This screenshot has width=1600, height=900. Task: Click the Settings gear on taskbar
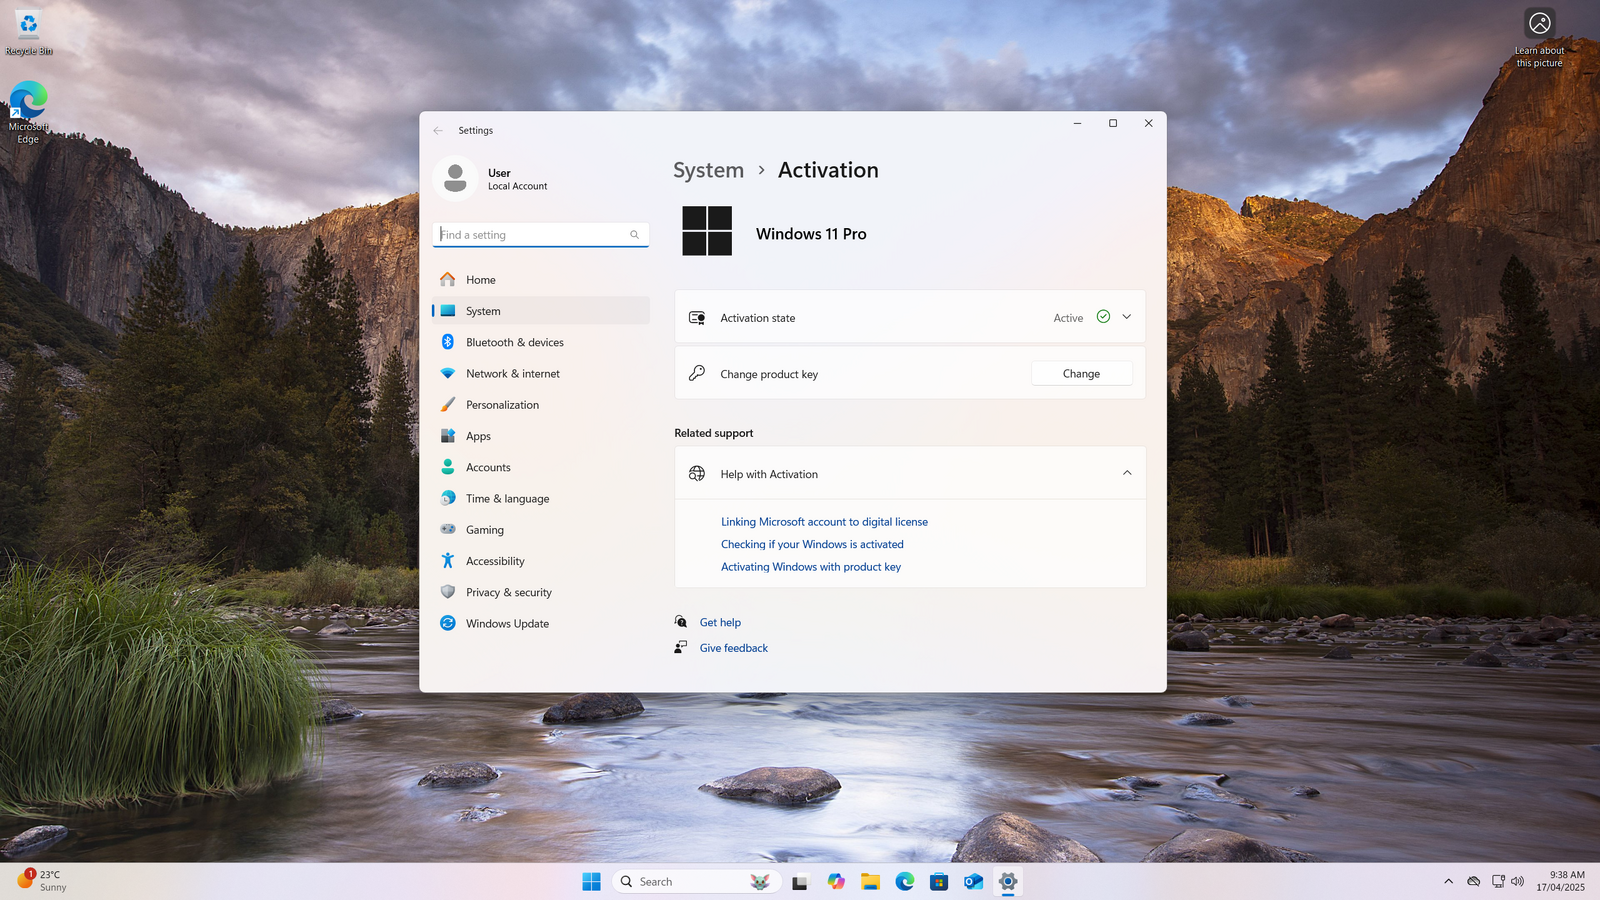(1008, 881)
